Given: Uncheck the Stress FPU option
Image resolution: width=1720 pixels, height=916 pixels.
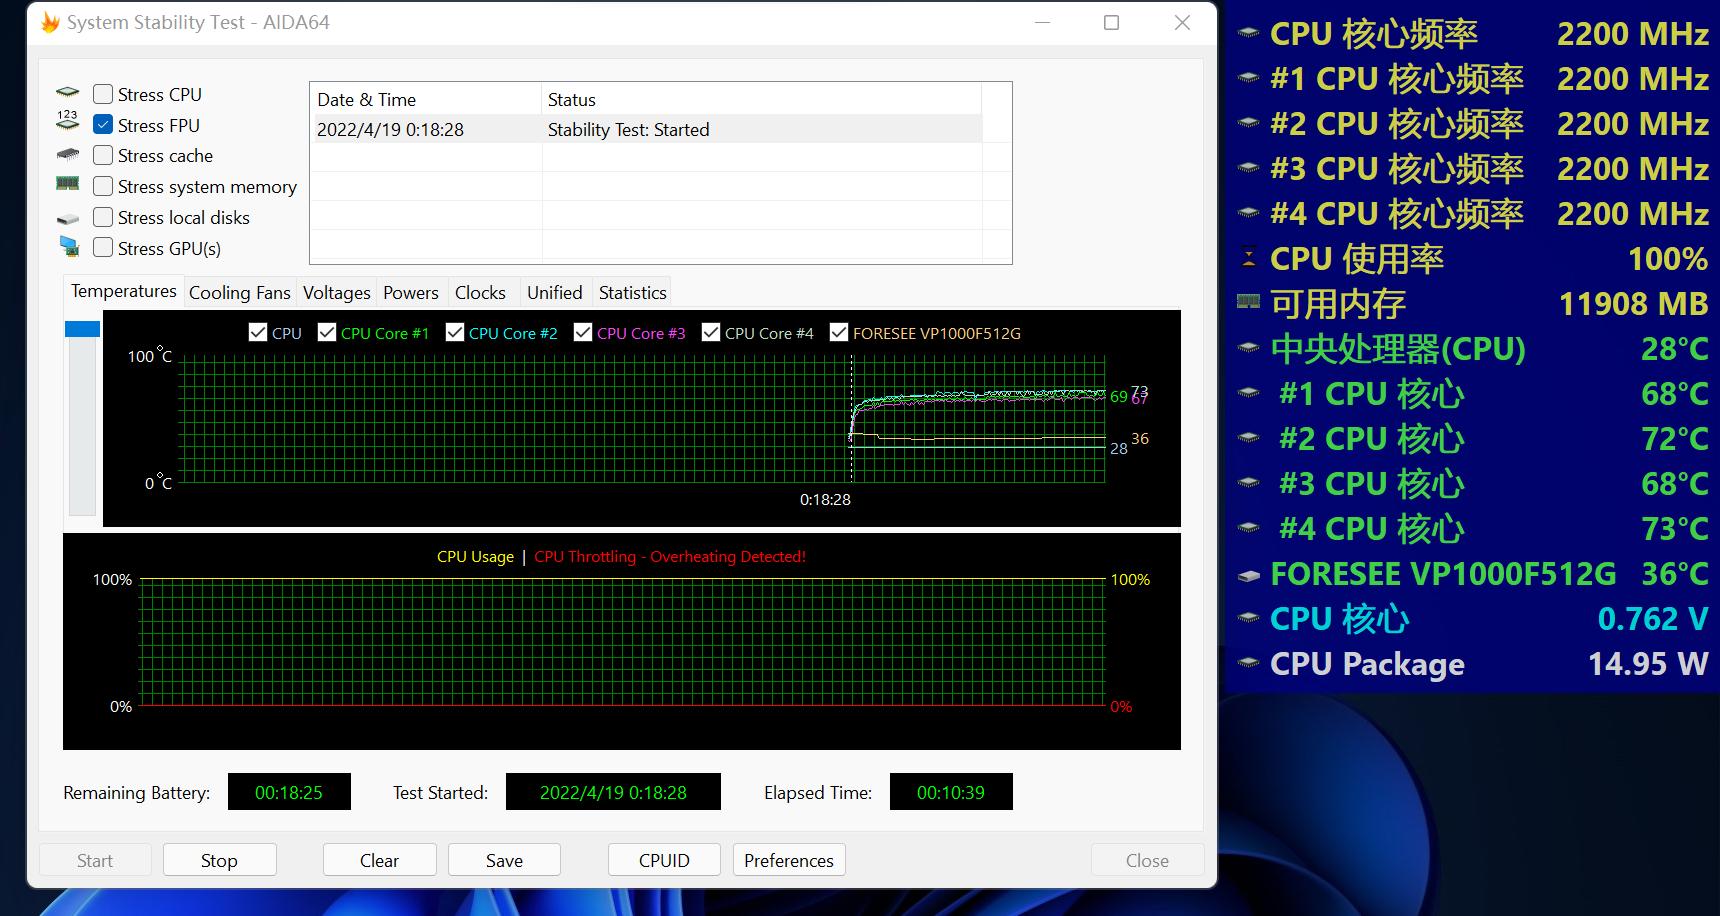Looking at the screenshot, I should coord(103,125).
